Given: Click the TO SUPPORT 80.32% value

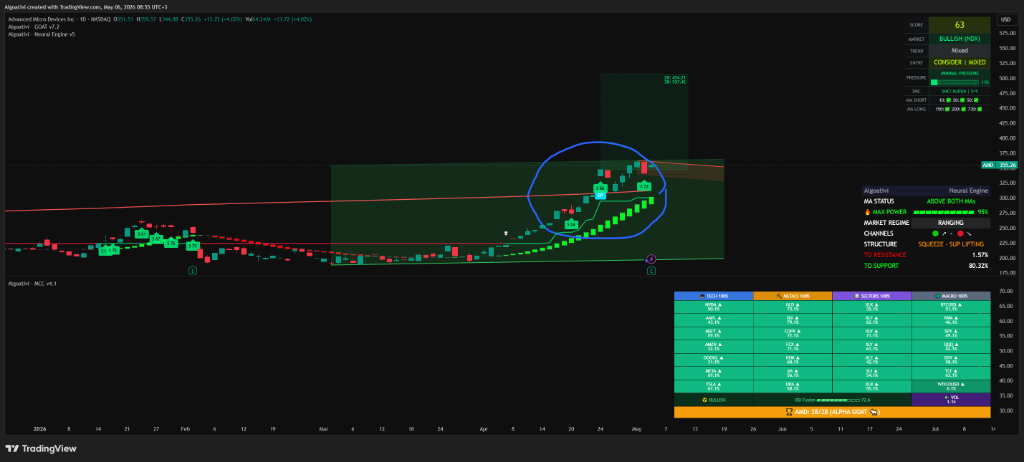Looking at the screenshot, I should (x=978, y=266).
